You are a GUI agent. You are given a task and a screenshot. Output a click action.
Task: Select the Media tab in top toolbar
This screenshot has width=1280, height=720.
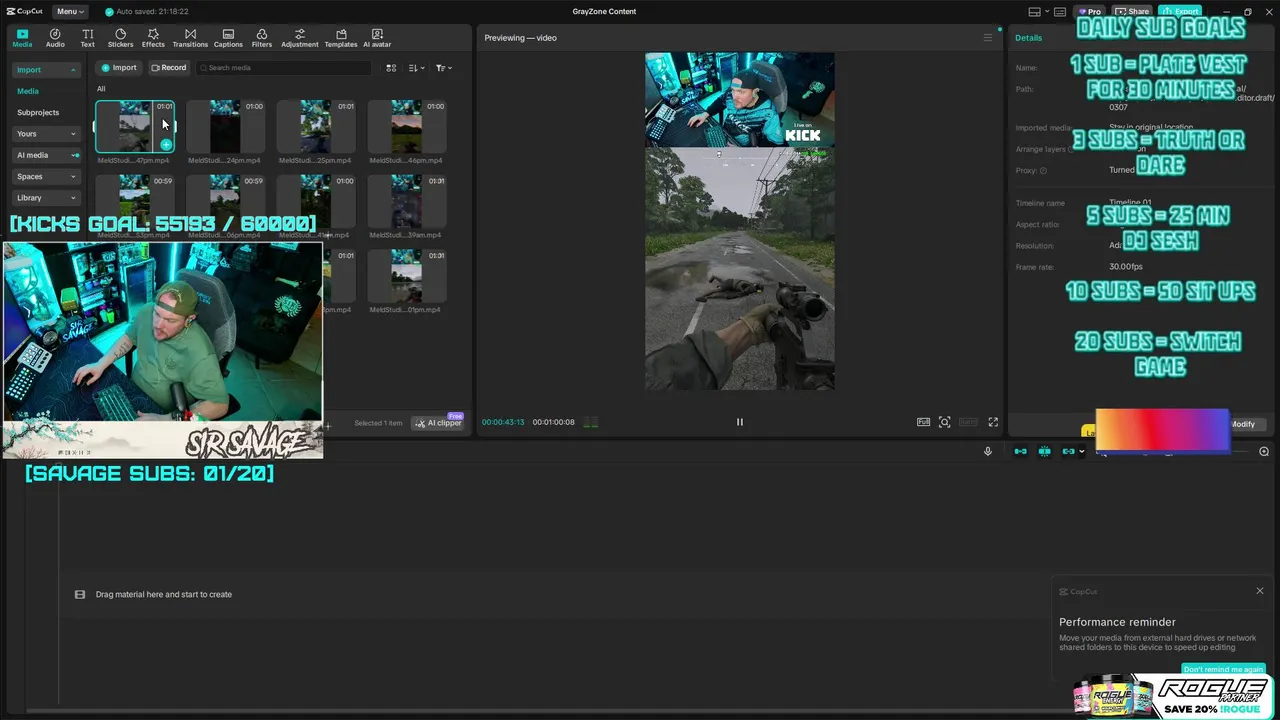(x=22, y=38)
